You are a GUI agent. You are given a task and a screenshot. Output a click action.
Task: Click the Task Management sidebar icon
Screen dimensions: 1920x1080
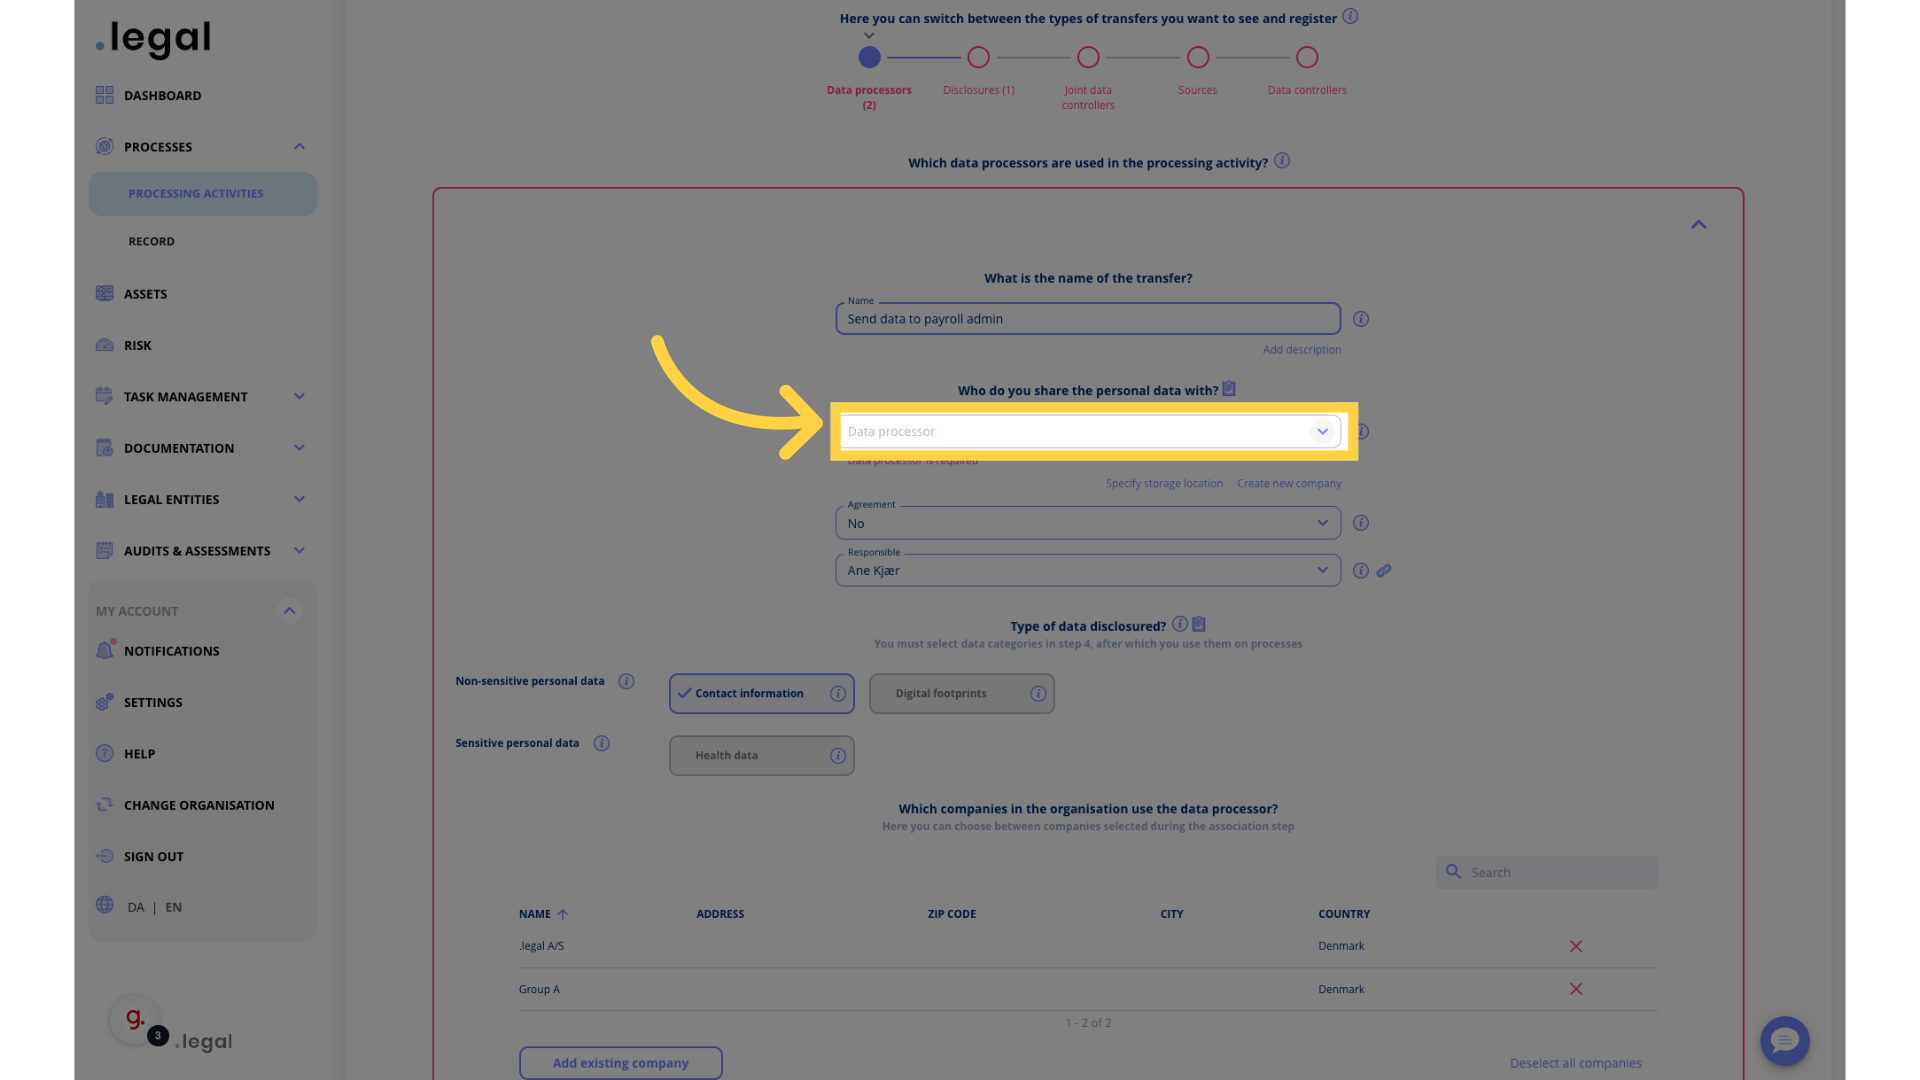click(x=103, y=396)
